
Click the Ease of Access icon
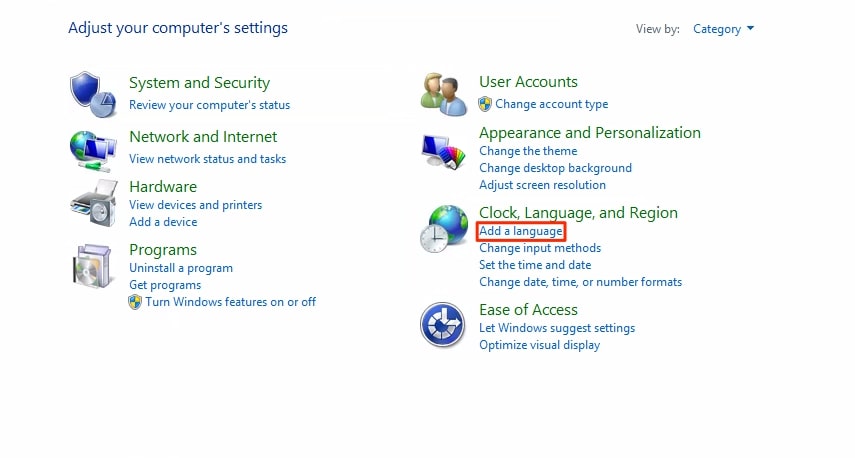tap(443, 325)
